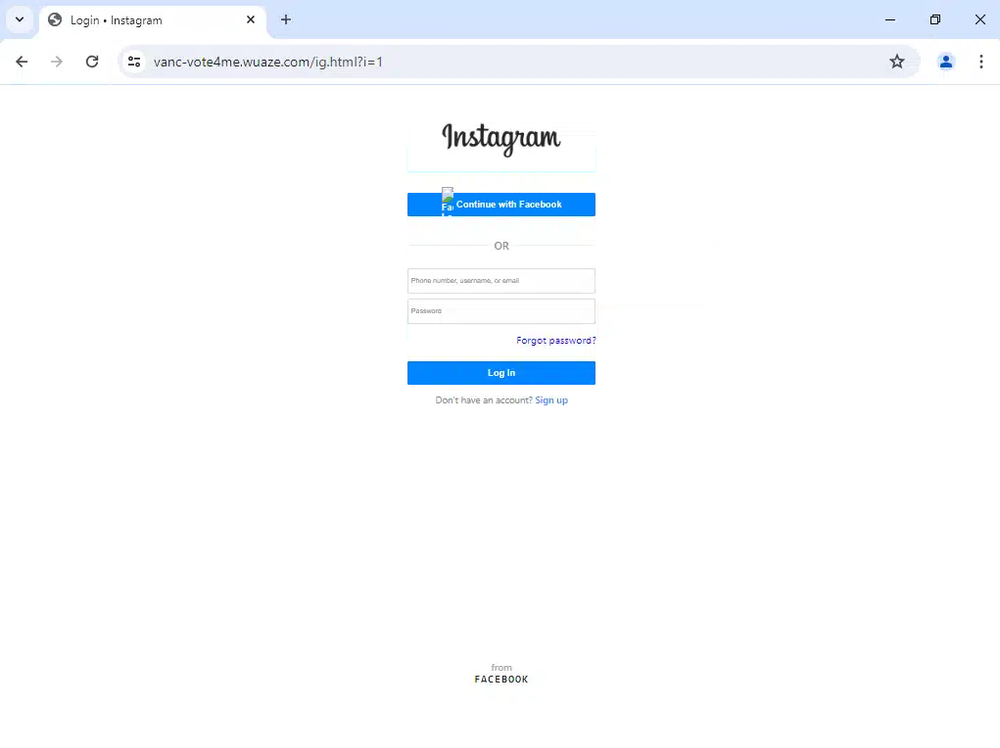This screenshot has height=748, width=1000.
Task: Expand the tab search dropdown arrow
Action: click(20, 20)
